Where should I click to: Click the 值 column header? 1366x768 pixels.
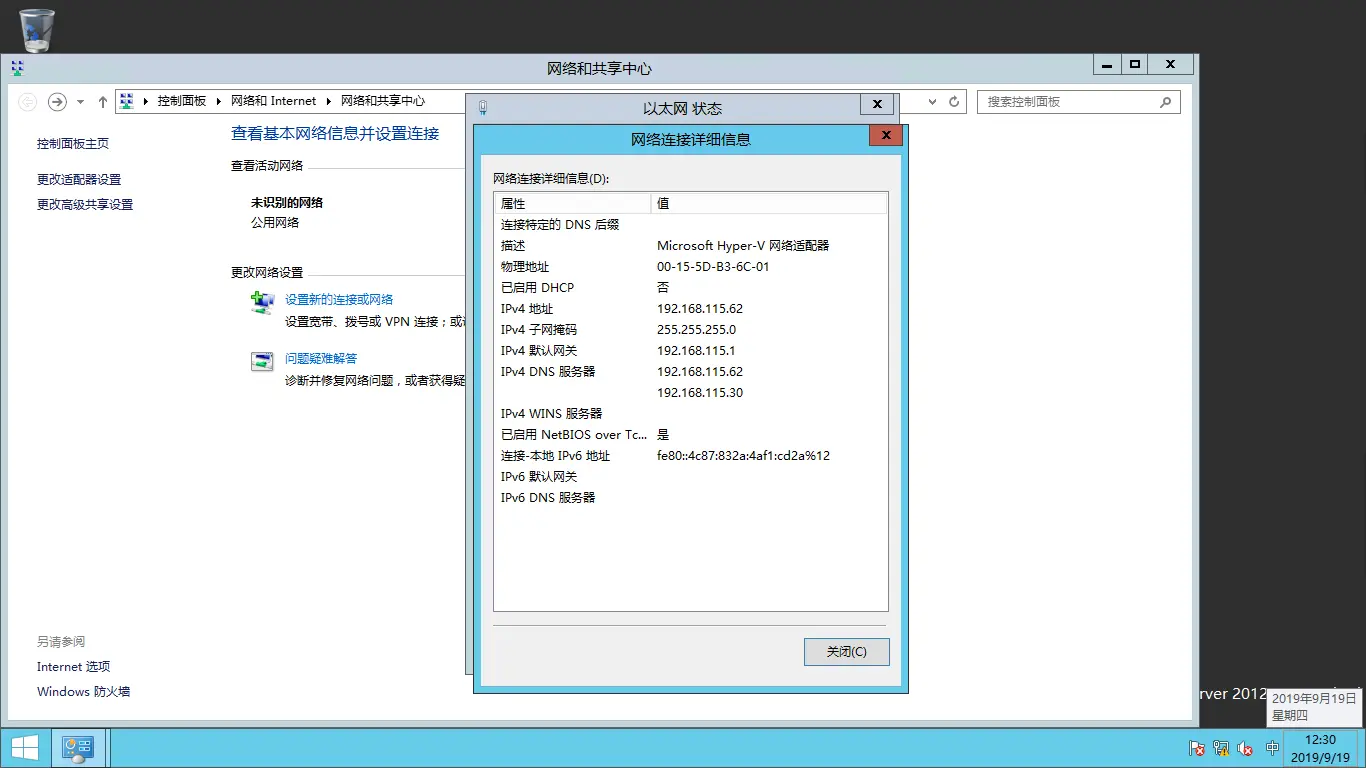pos(769,203)
